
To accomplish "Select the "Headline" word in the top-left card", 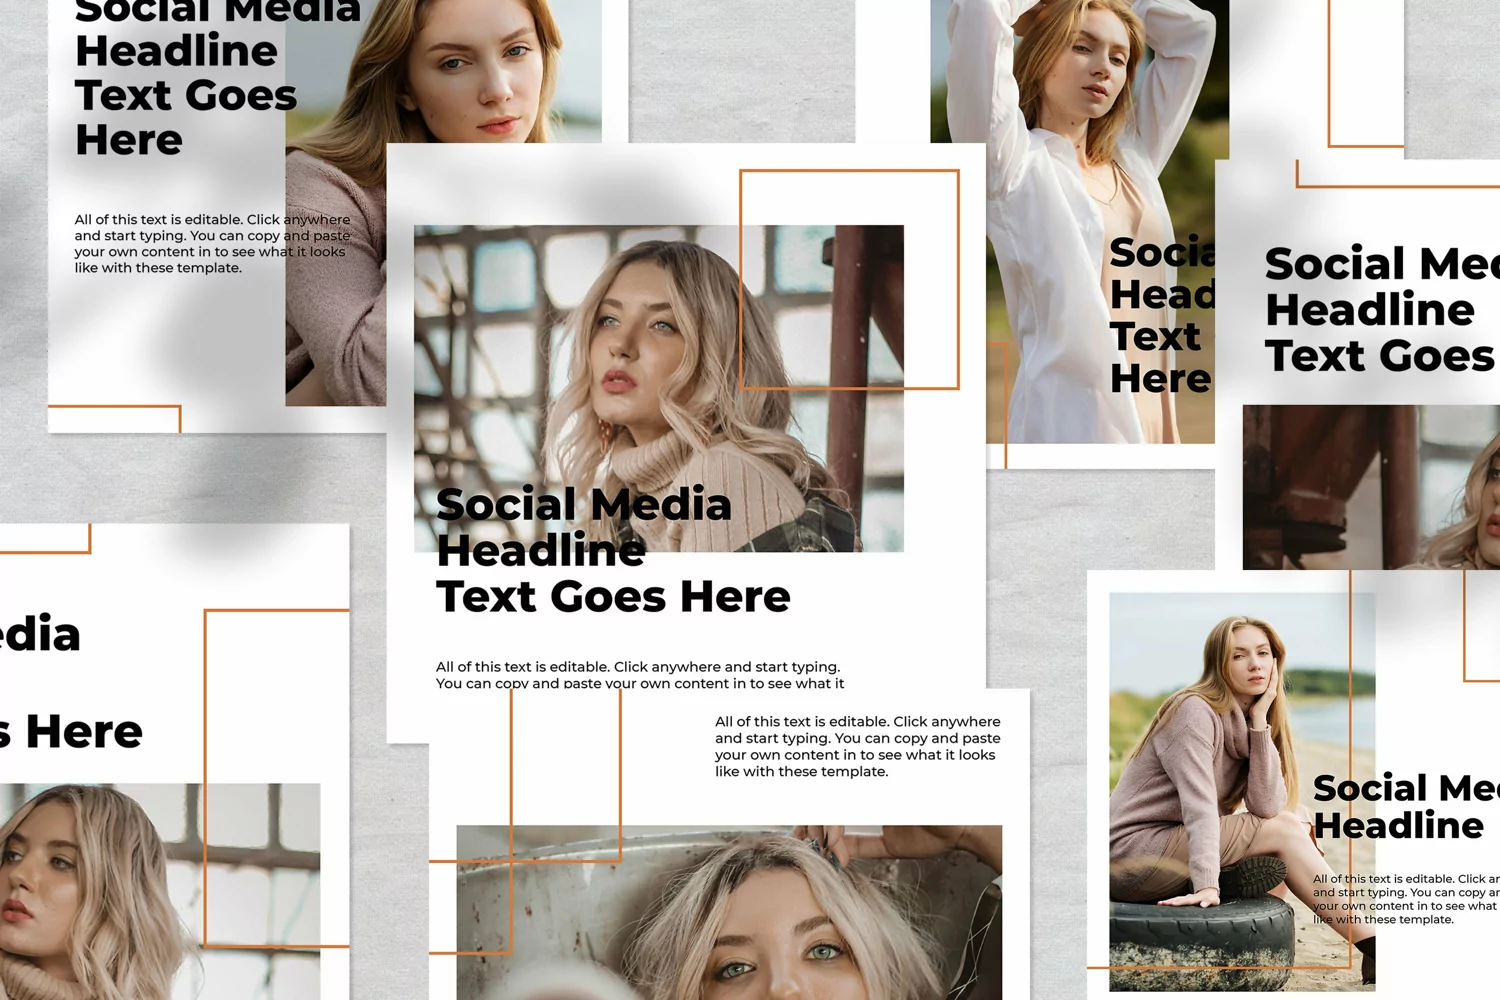I will tap(176, 51).
